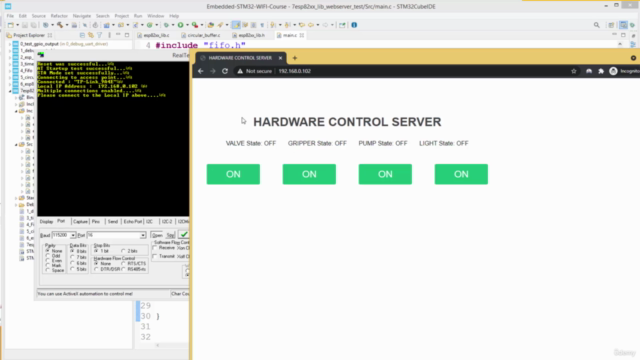Click the build hammer icon in toolbar

point(60,25)
